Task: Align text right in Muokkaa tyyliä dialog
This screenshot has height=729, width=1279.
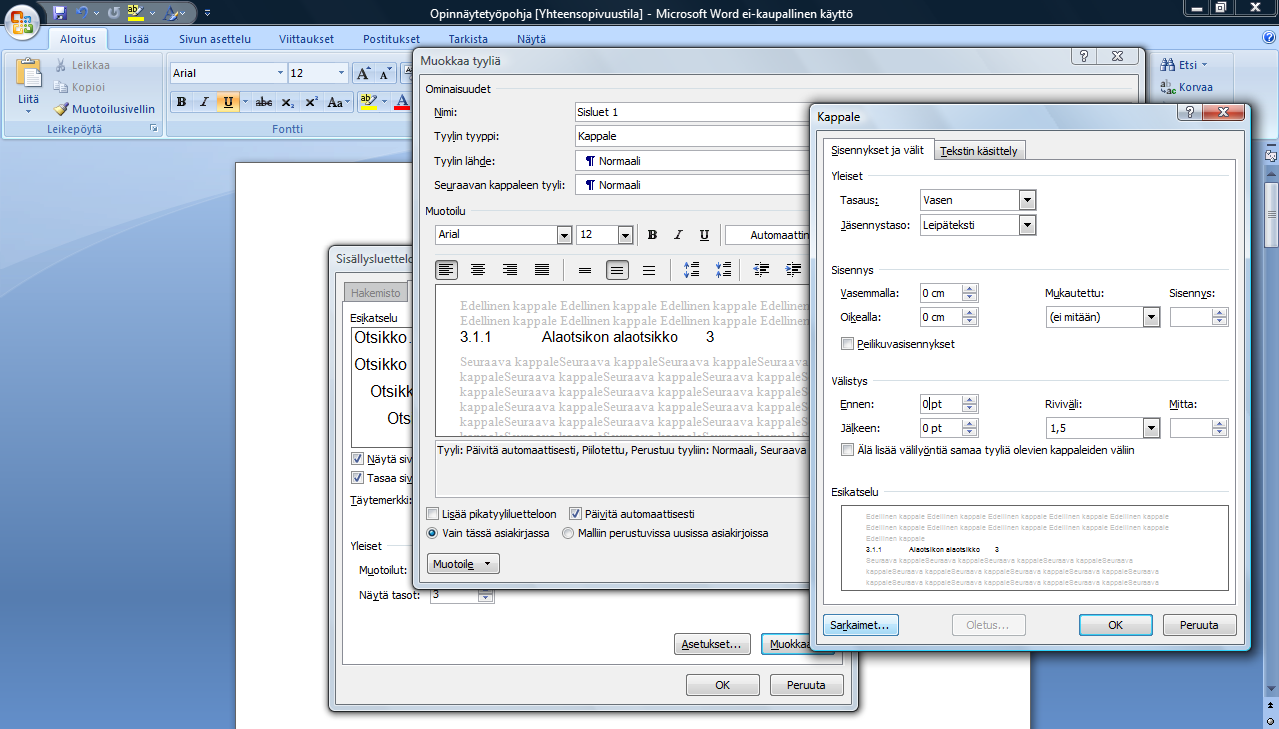Action: [x=510, y=270]
